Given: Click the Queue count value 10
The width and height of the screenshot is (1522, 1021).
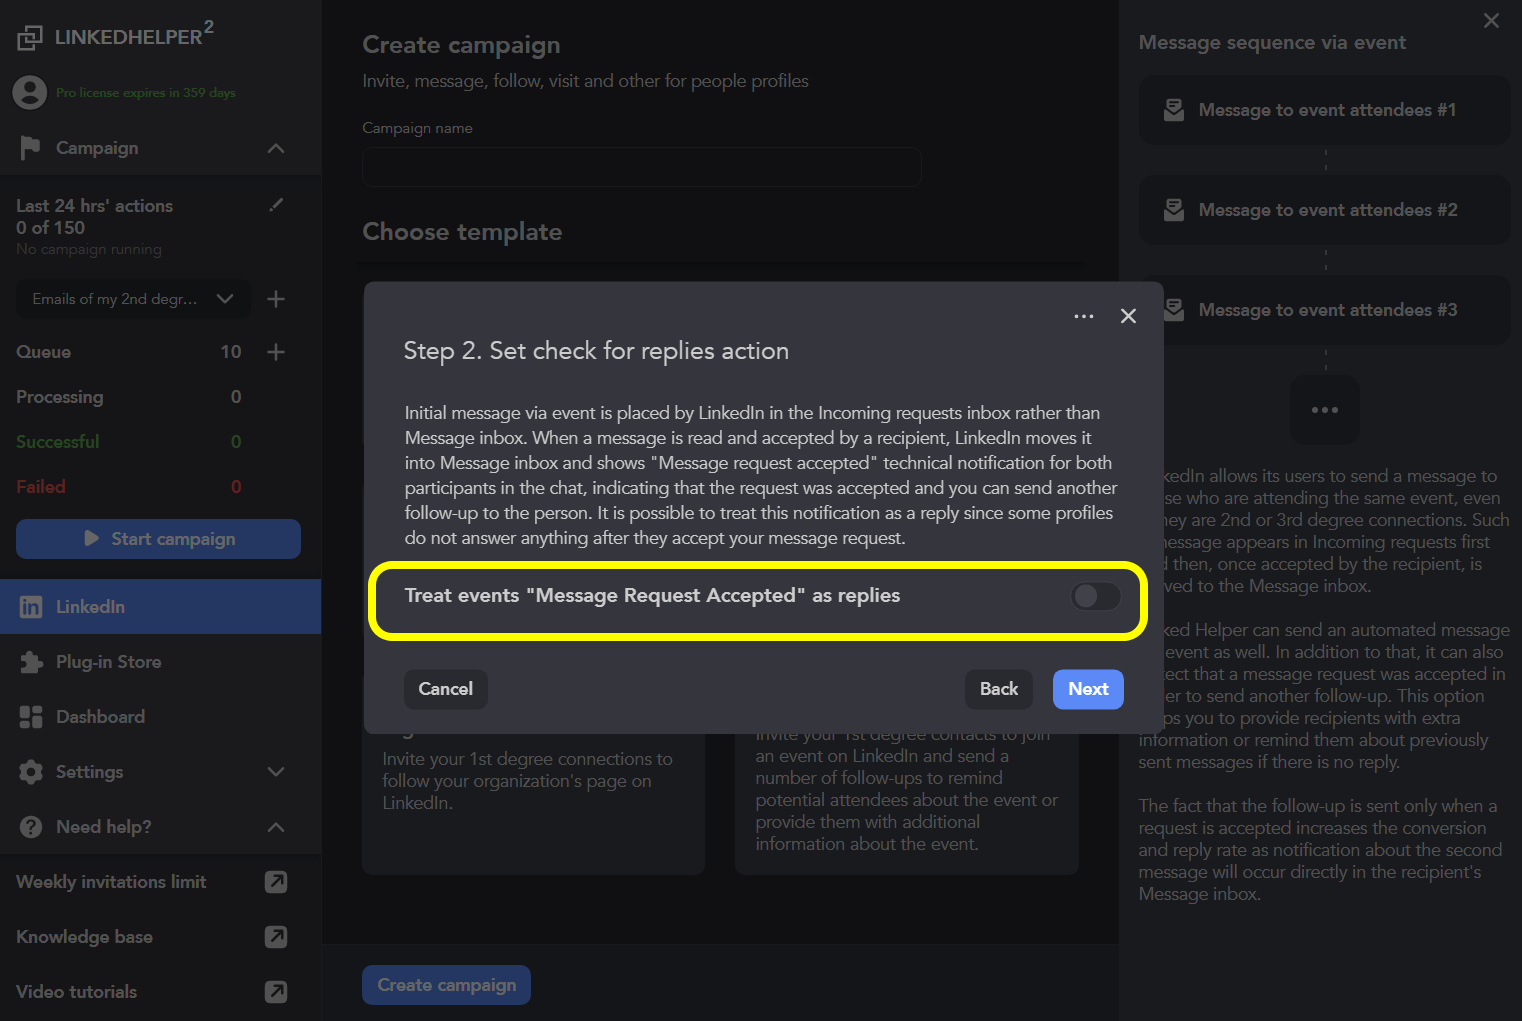Looking at the screenshot, I should [231, 352].
